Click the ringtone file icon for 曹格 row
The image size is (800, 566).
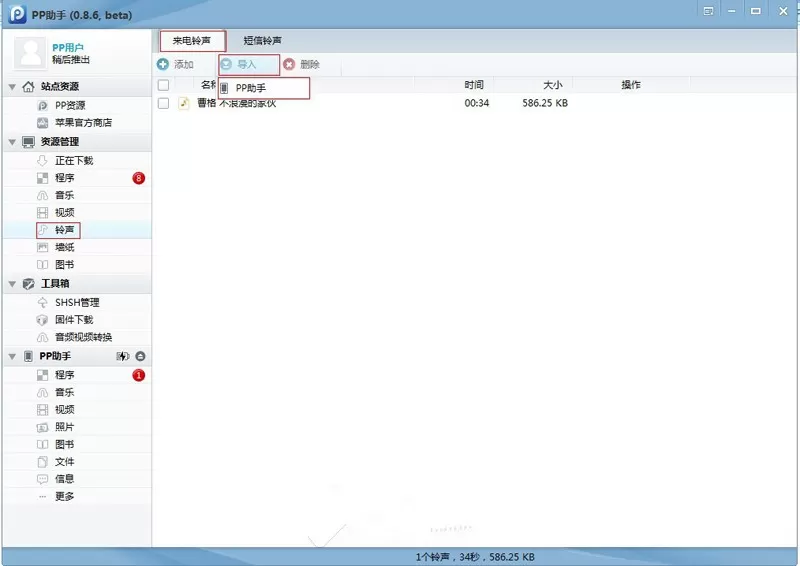(x=184, y=103)
